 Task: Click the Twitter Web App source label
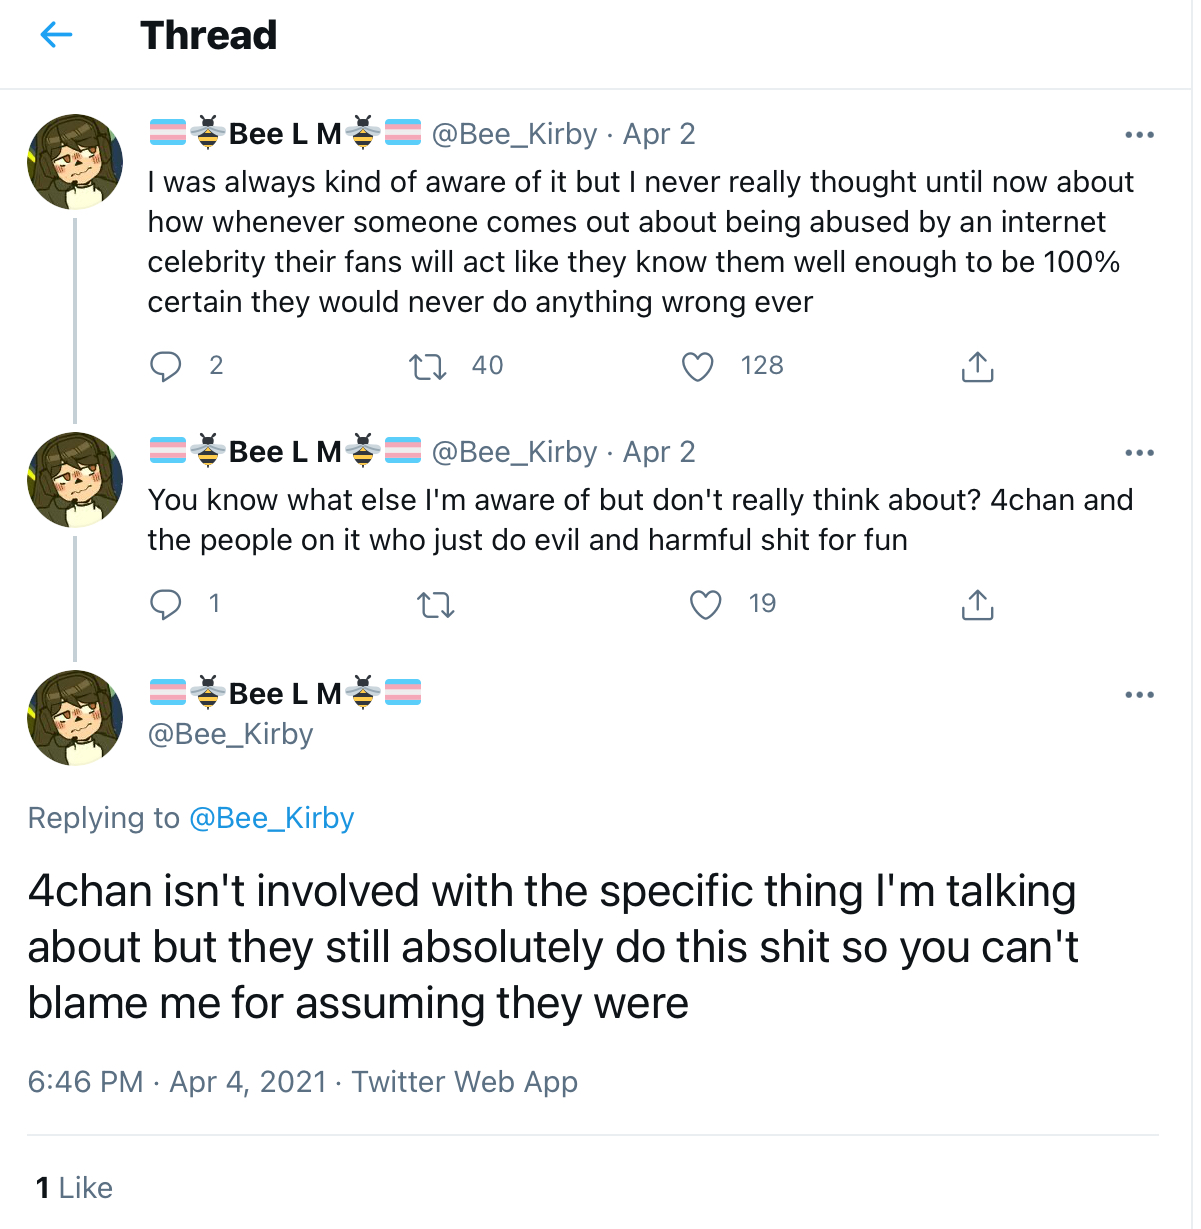pos(465,1082)
